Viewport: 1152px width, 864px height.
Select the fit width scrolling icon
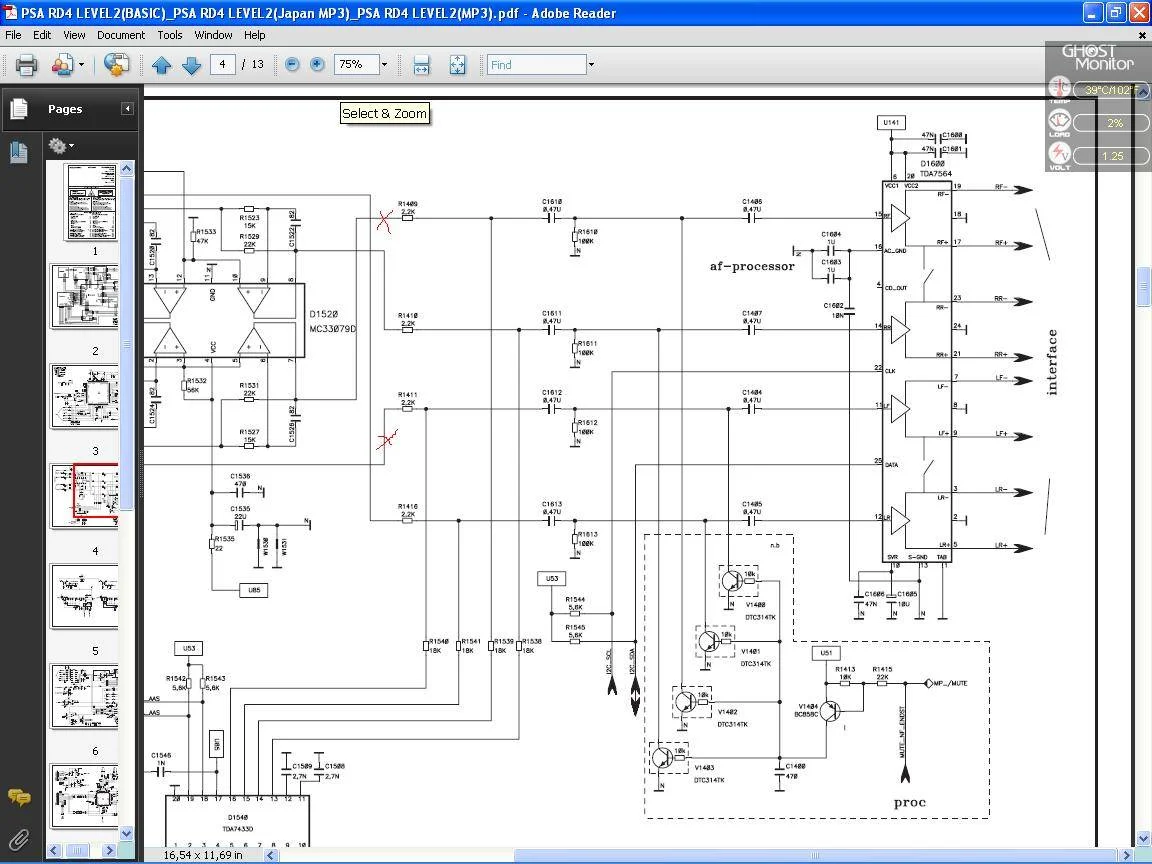(x=422, y=65)
